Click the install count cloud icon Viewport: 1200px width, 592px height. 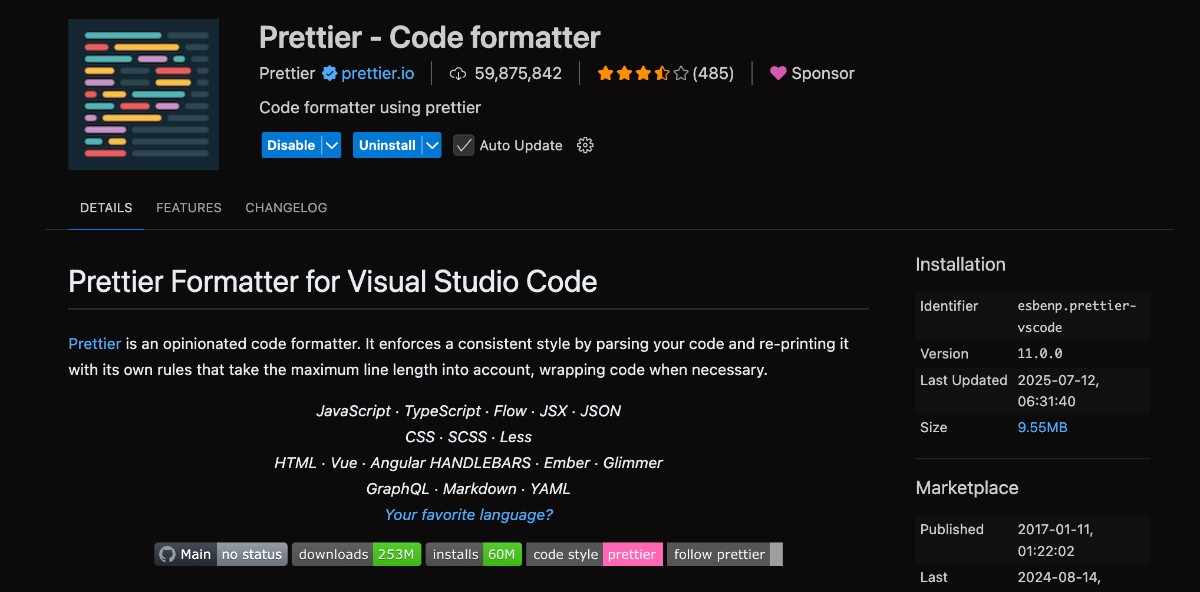(456, 72)
